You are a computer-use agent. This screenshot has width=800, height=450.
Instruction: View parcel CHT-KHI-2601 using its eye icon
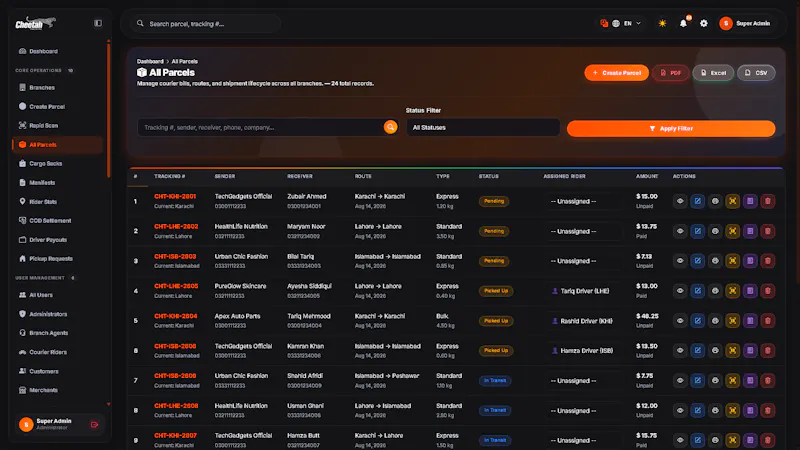click(x=680, y=201)
